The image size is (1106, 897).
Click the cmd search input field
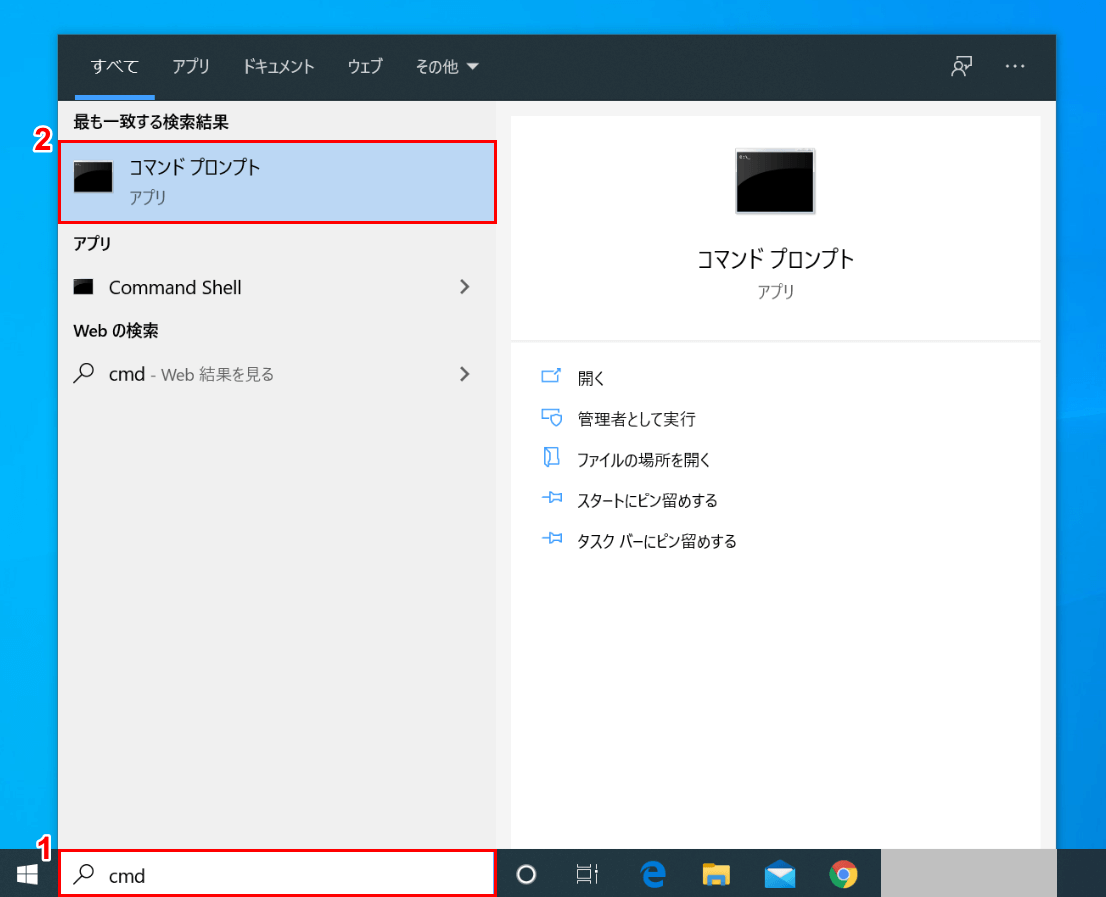(x=277, y=874)
